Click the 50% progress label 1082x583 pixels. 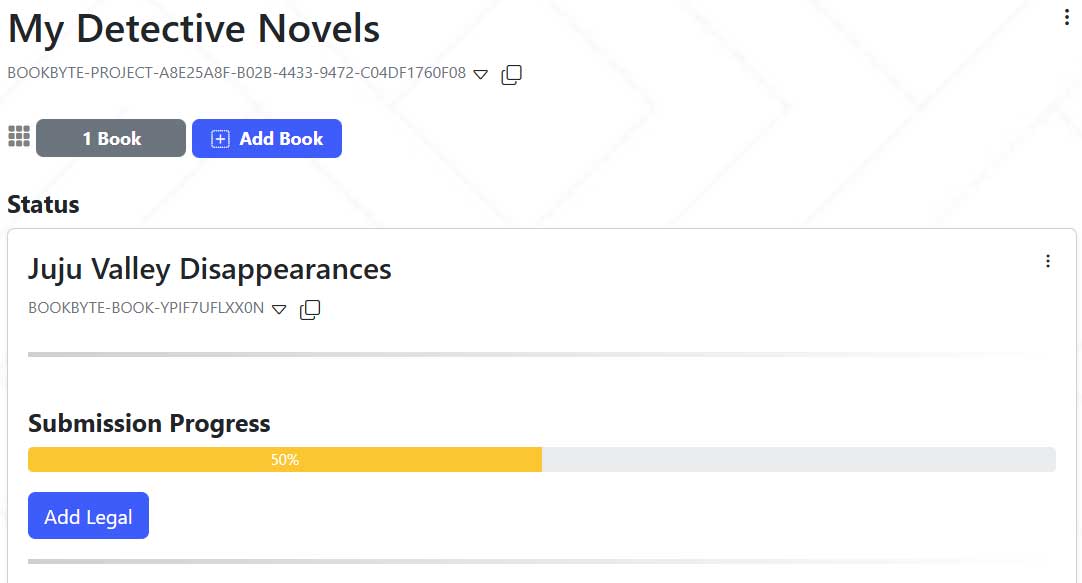[x=285, y=460]
